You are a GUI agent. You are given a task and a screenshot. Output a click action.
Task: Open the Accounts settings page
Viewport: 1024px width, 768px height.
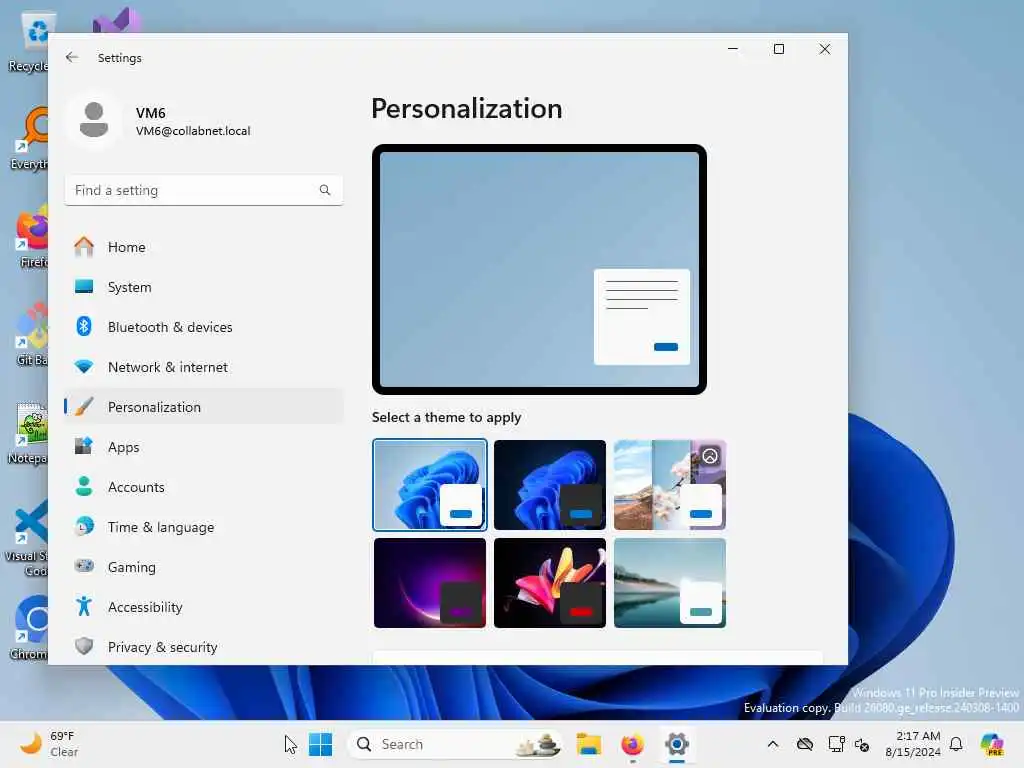click(x=204, y=487)
